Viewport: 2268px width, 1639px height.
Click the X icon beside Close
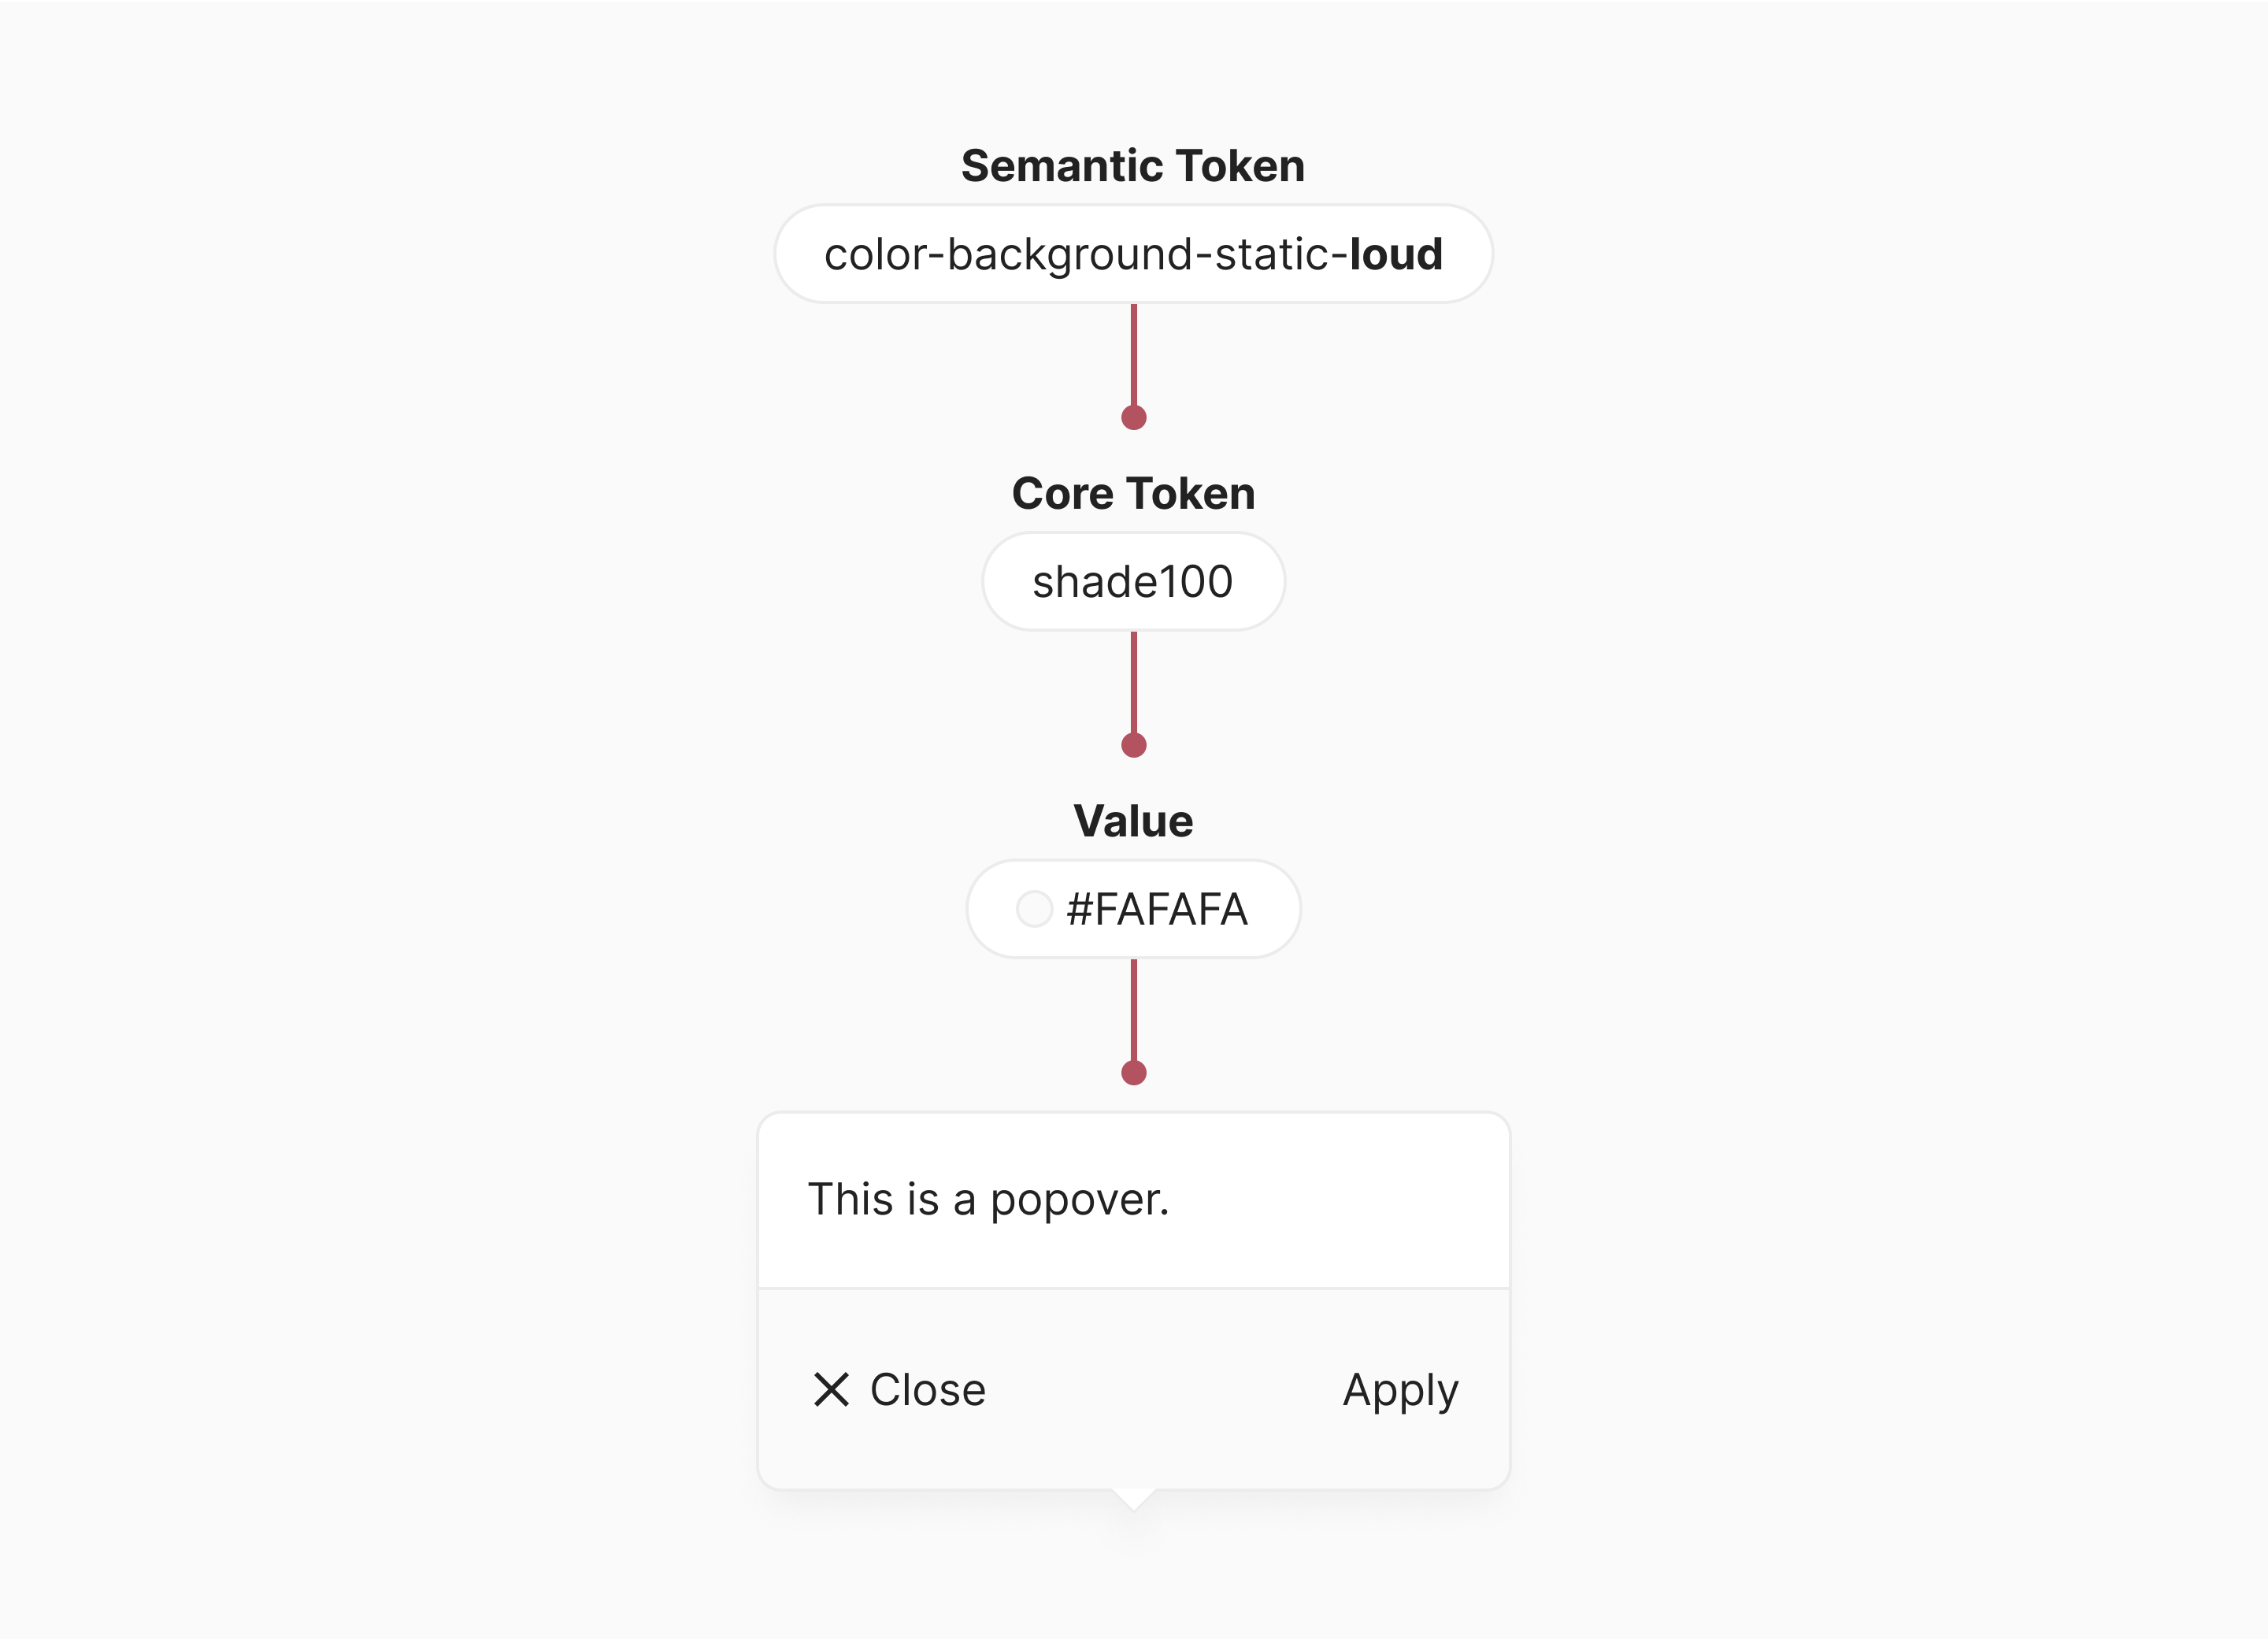[x=831, y=1389]
